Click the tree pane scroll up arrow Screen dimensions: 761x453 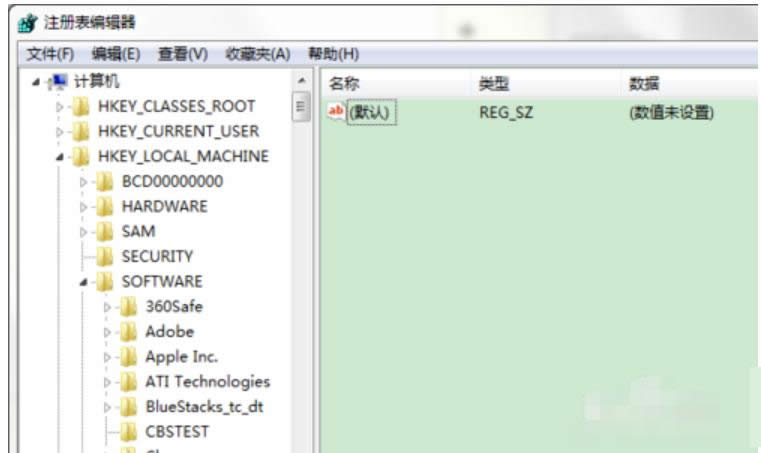(301, 81)
